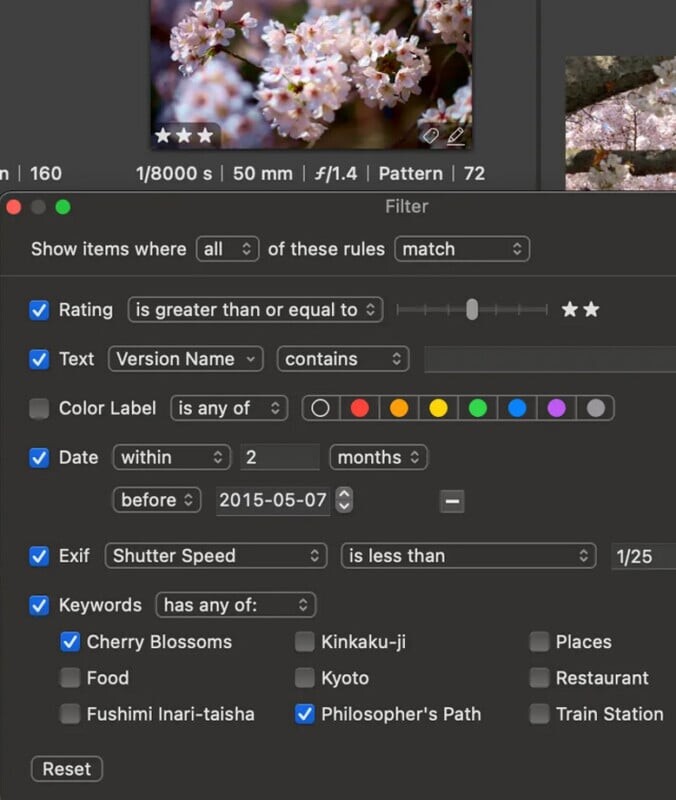Check the Kyoto keyword checkbox

point(304,678)
